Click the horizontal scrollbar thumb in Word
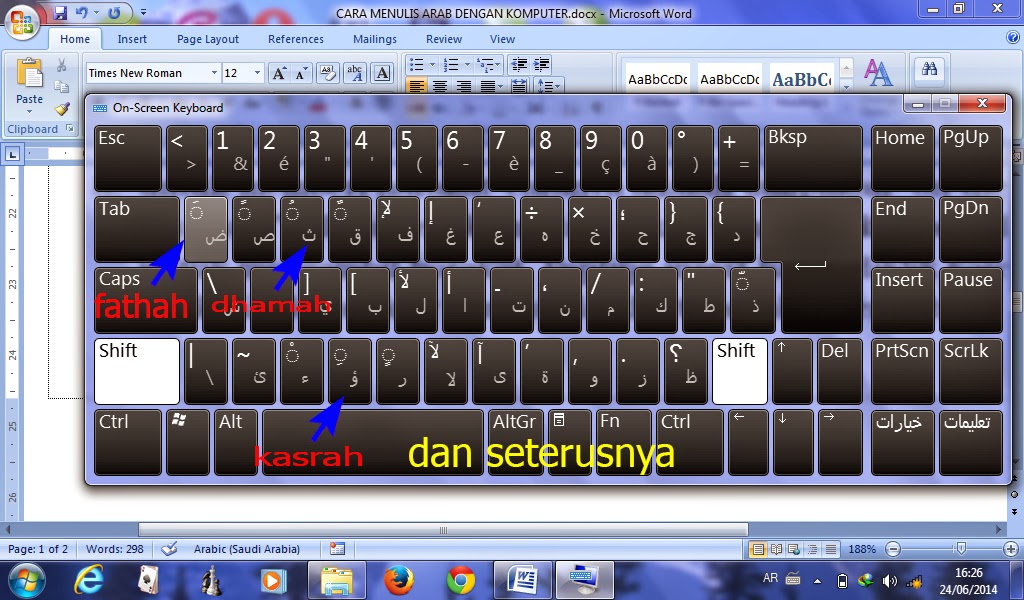Image resolution: width=1024 pixels, height=600 pixels. click(x=443, y=529)
